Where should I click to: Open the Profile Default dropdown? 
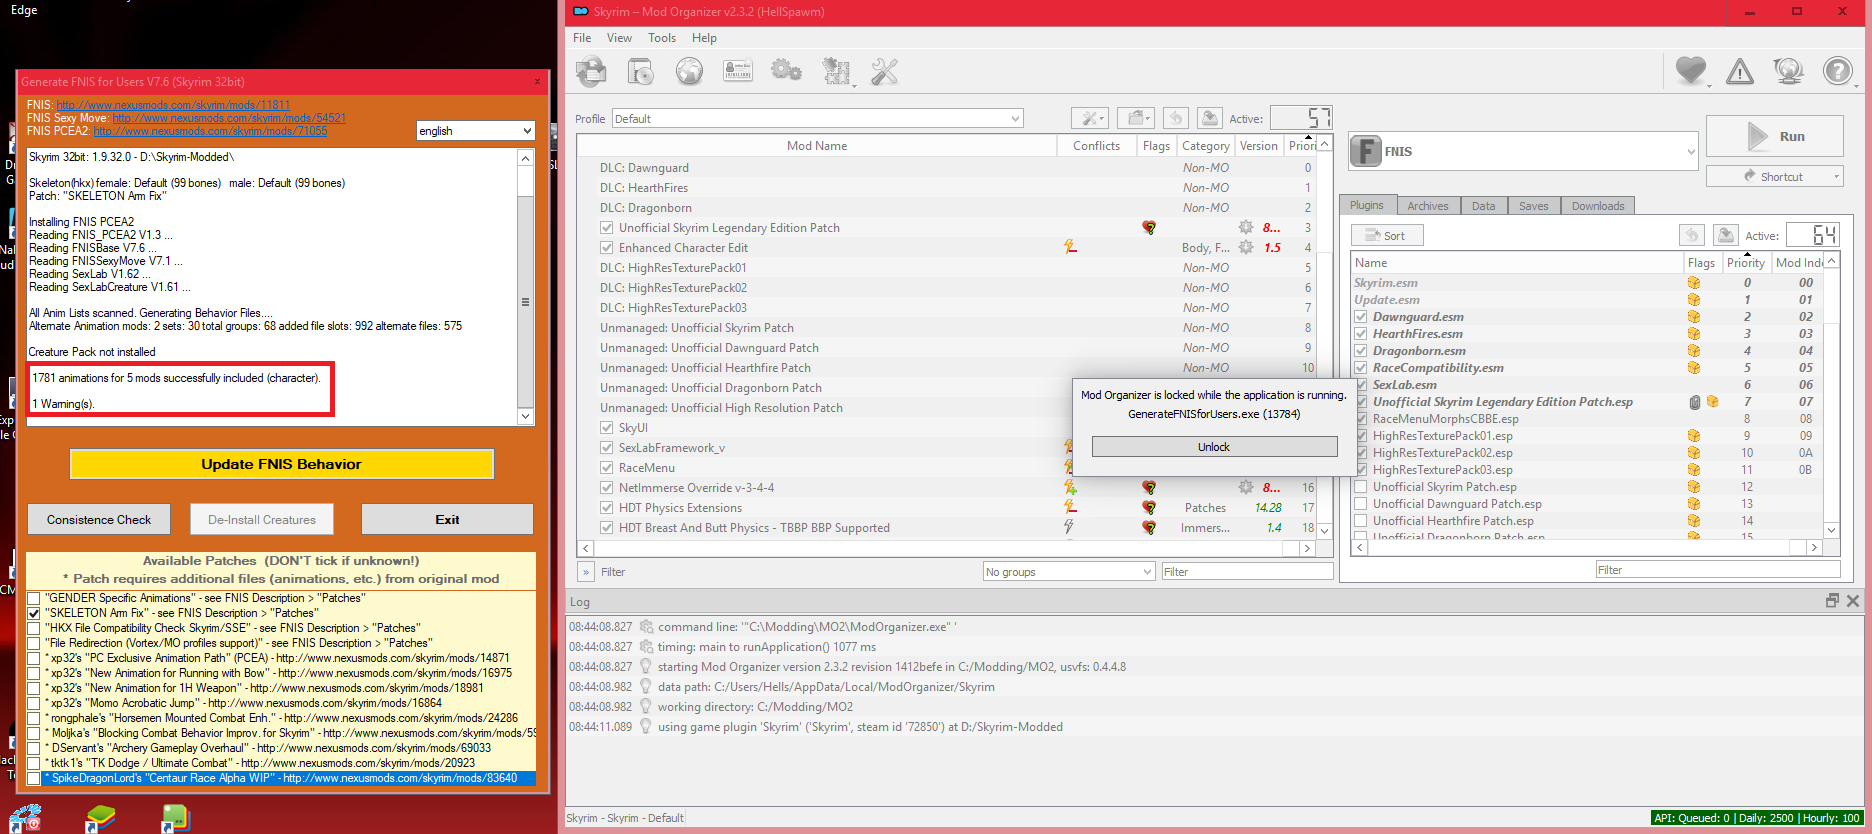tap(818, 119)
